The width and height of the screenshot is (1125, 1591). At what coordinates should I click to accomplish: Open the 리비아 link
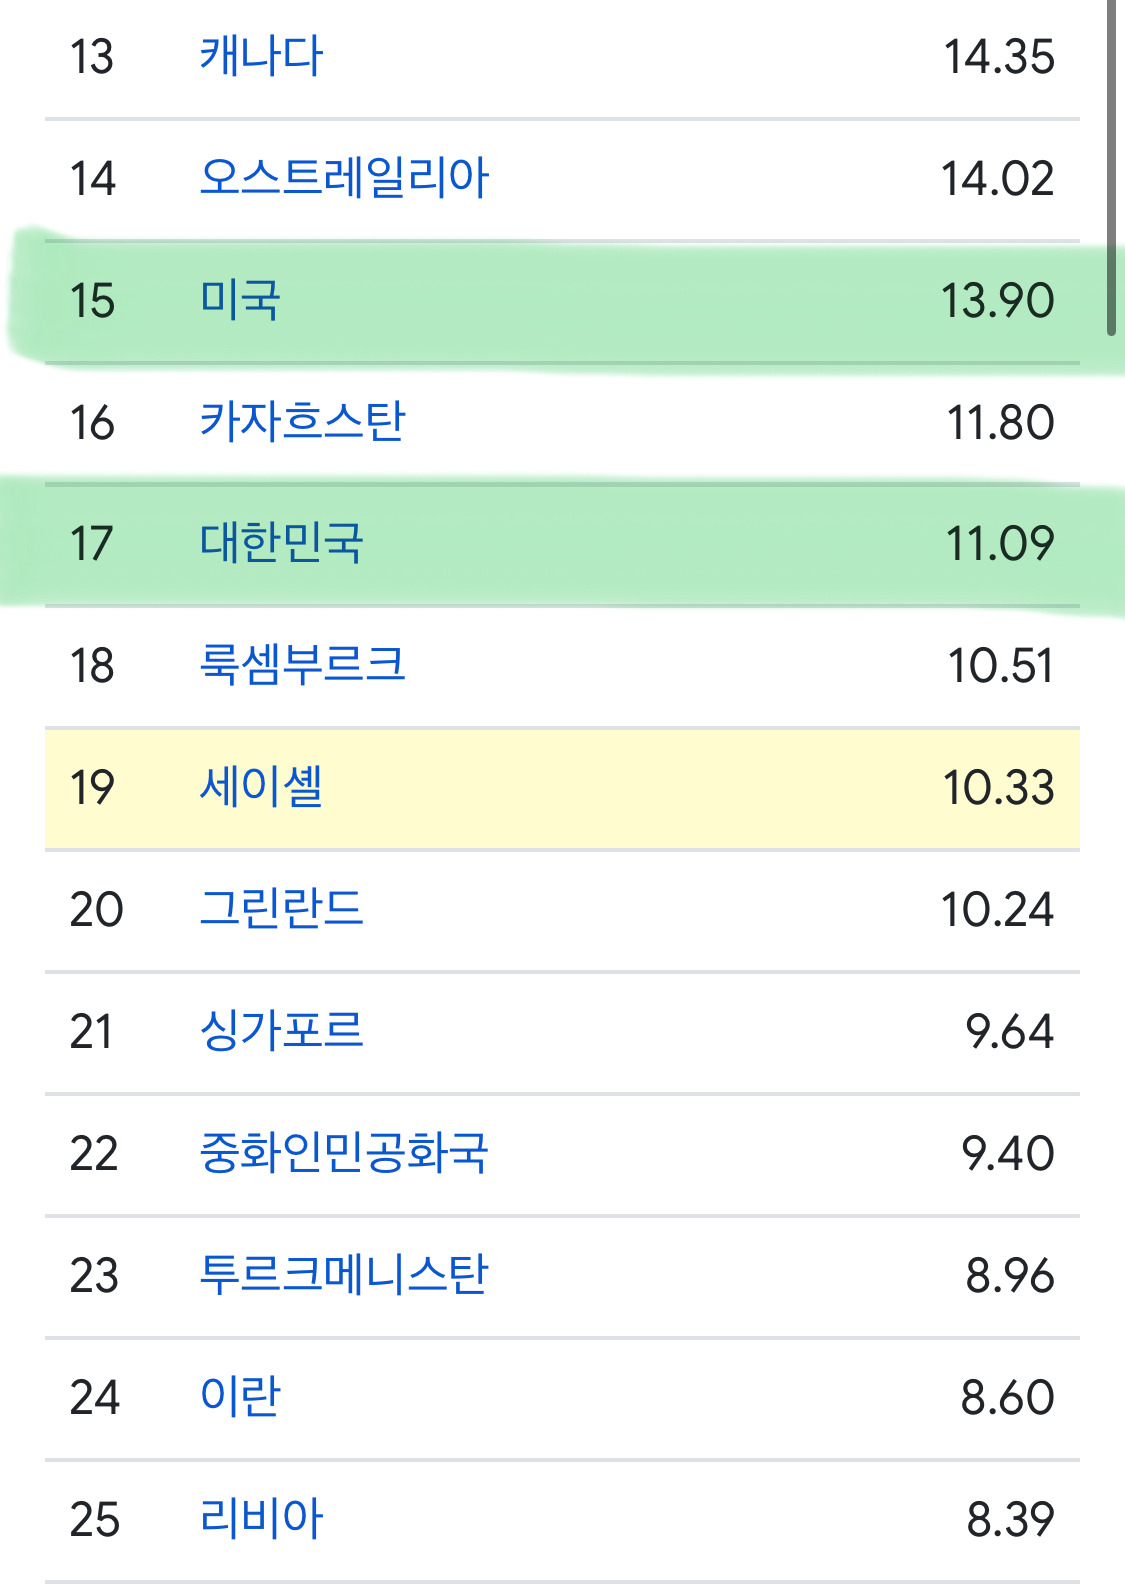pos(261,1519)
